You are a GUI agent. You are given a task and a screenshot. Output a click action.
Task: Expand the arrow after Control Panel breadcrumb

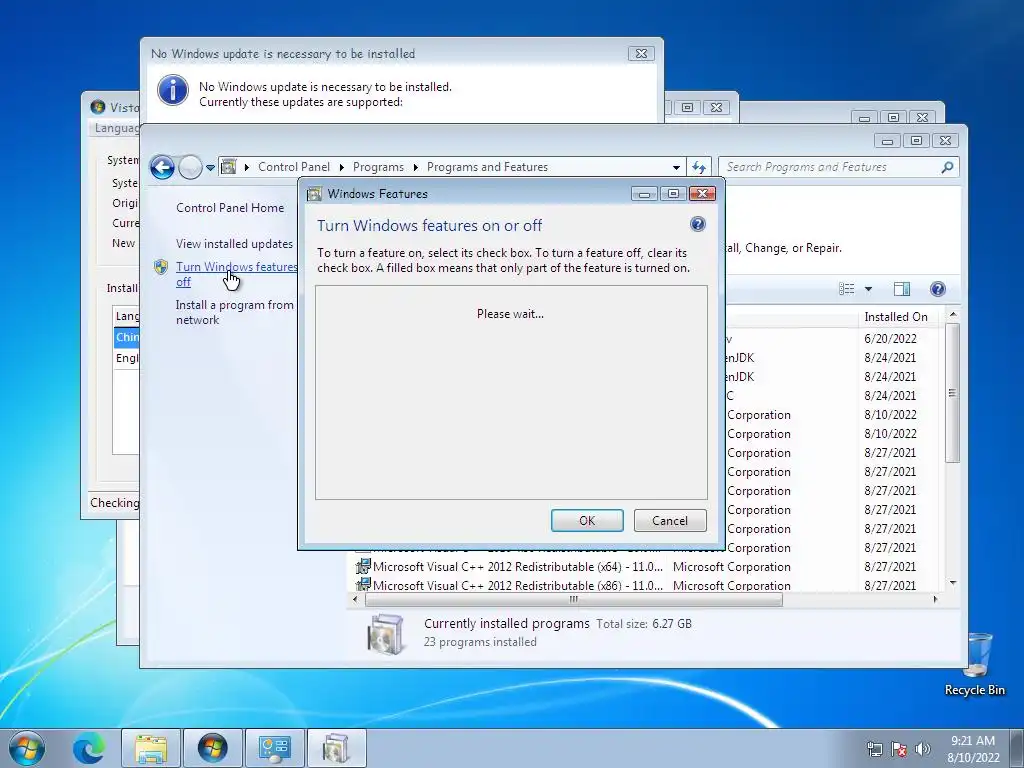click(x=342, y=167)
